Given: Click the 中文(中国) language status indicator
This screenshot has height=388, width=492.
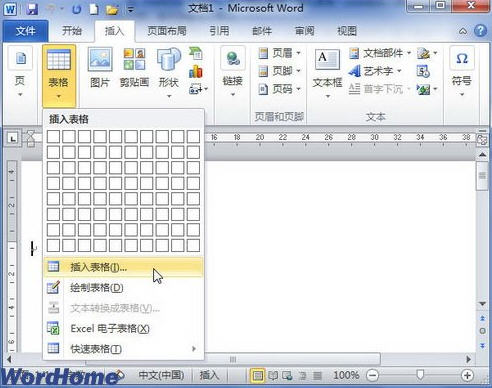Looking at the screenshot, I should (x=161, y=376).
